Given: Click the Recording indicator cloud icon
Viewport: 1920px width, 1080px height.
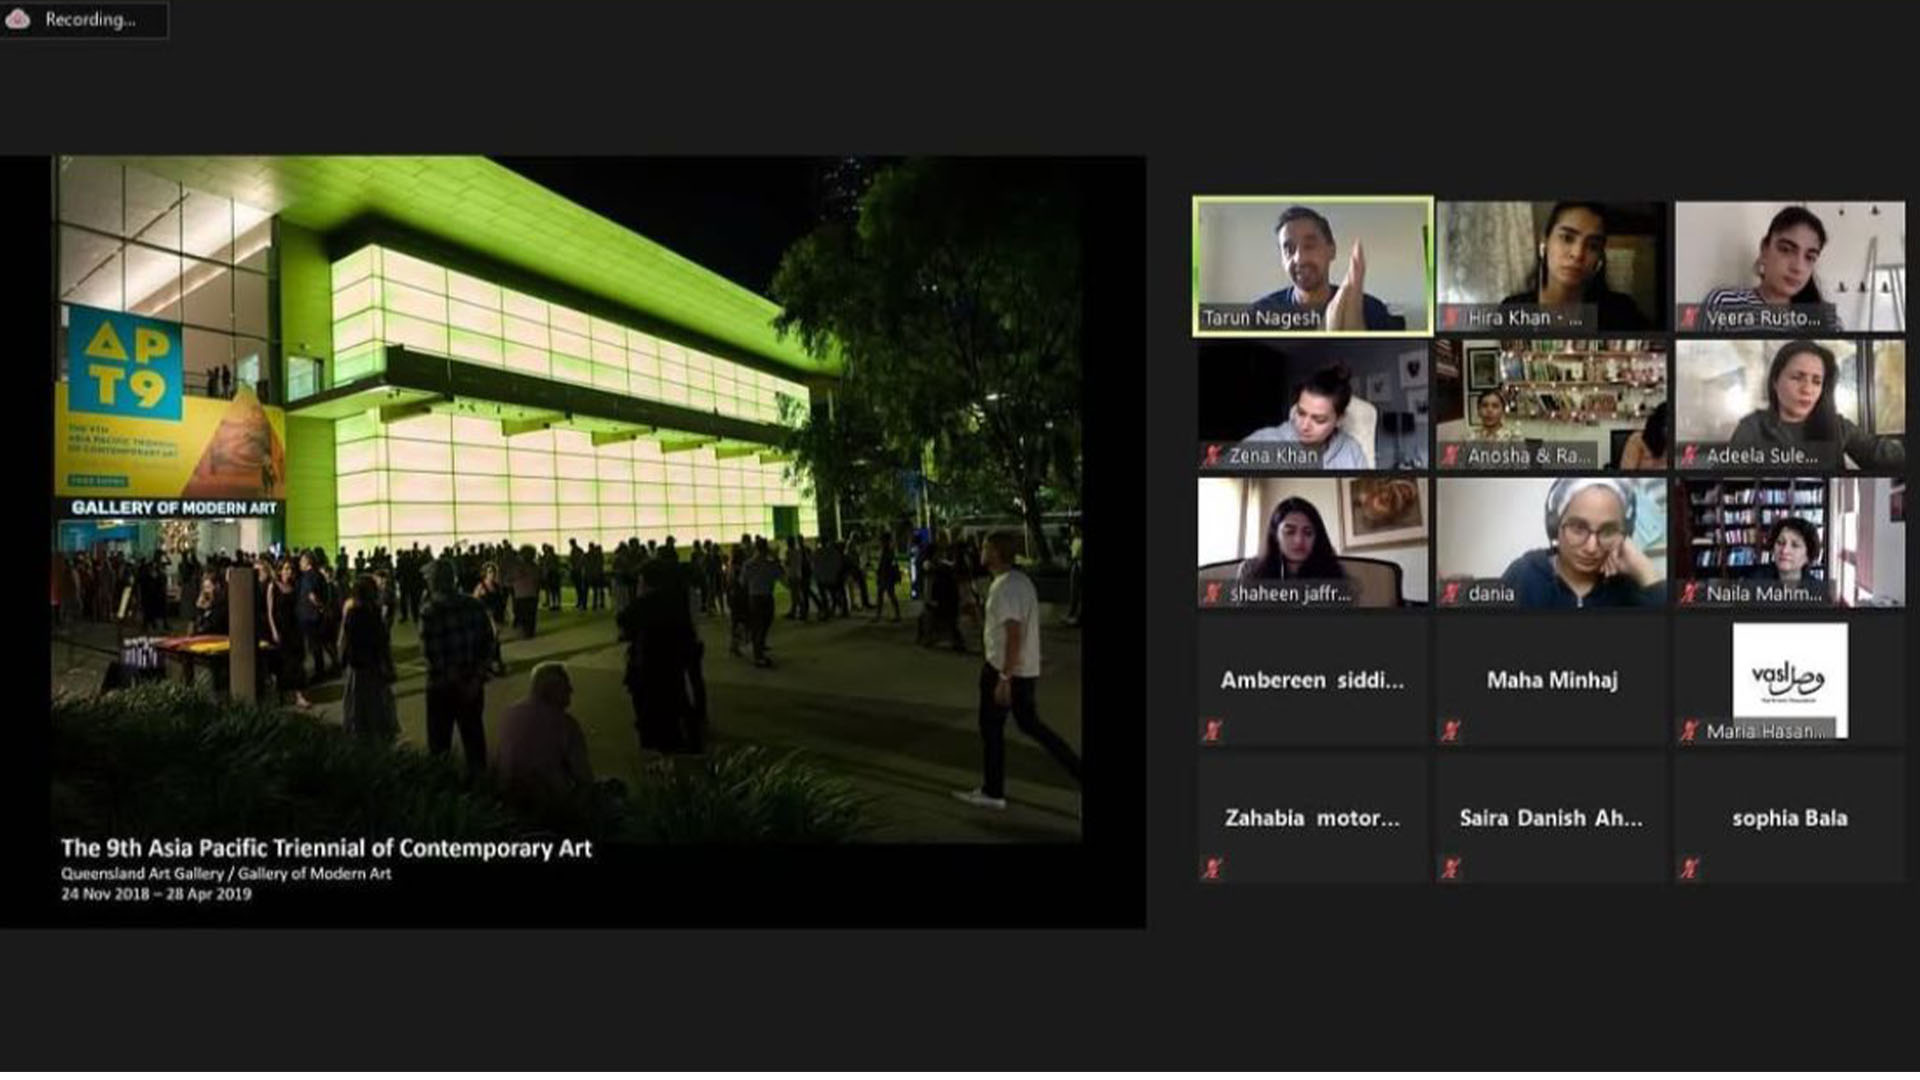Looking at the screenshot, I should tap(18, 19).
